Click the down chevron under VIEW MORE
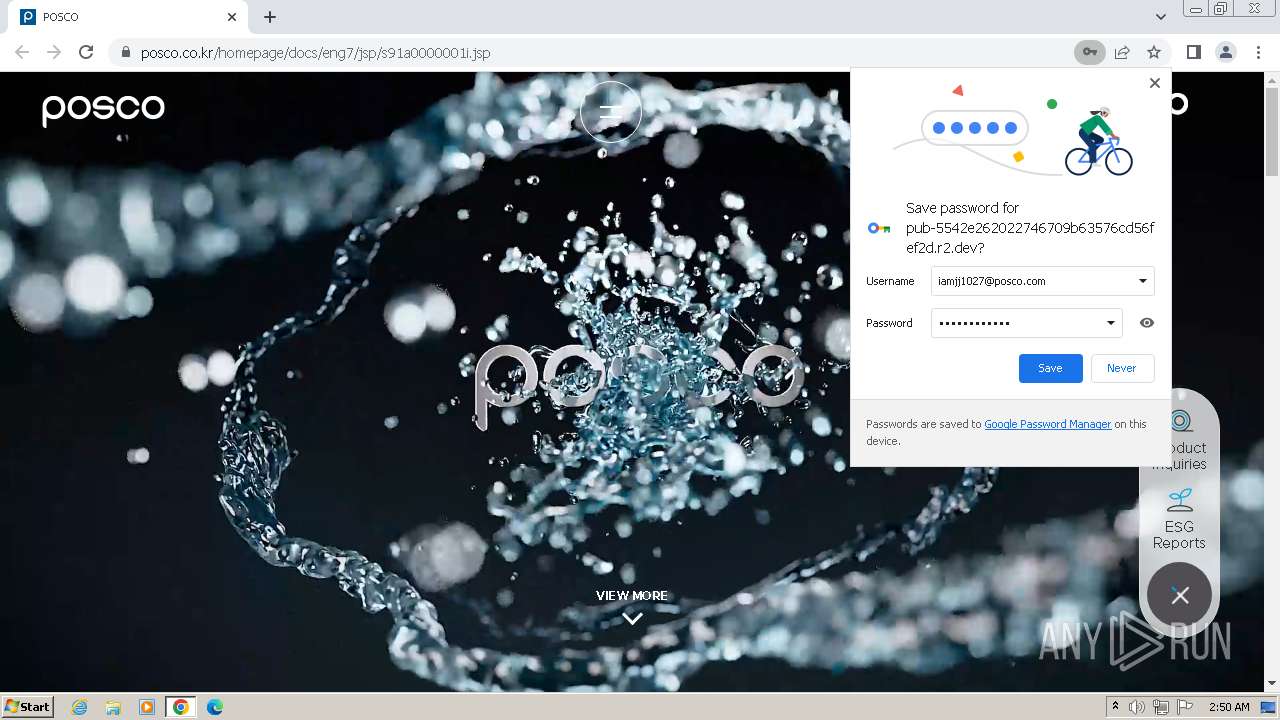This screenshot has width=1280, height=720. point(632,619)
